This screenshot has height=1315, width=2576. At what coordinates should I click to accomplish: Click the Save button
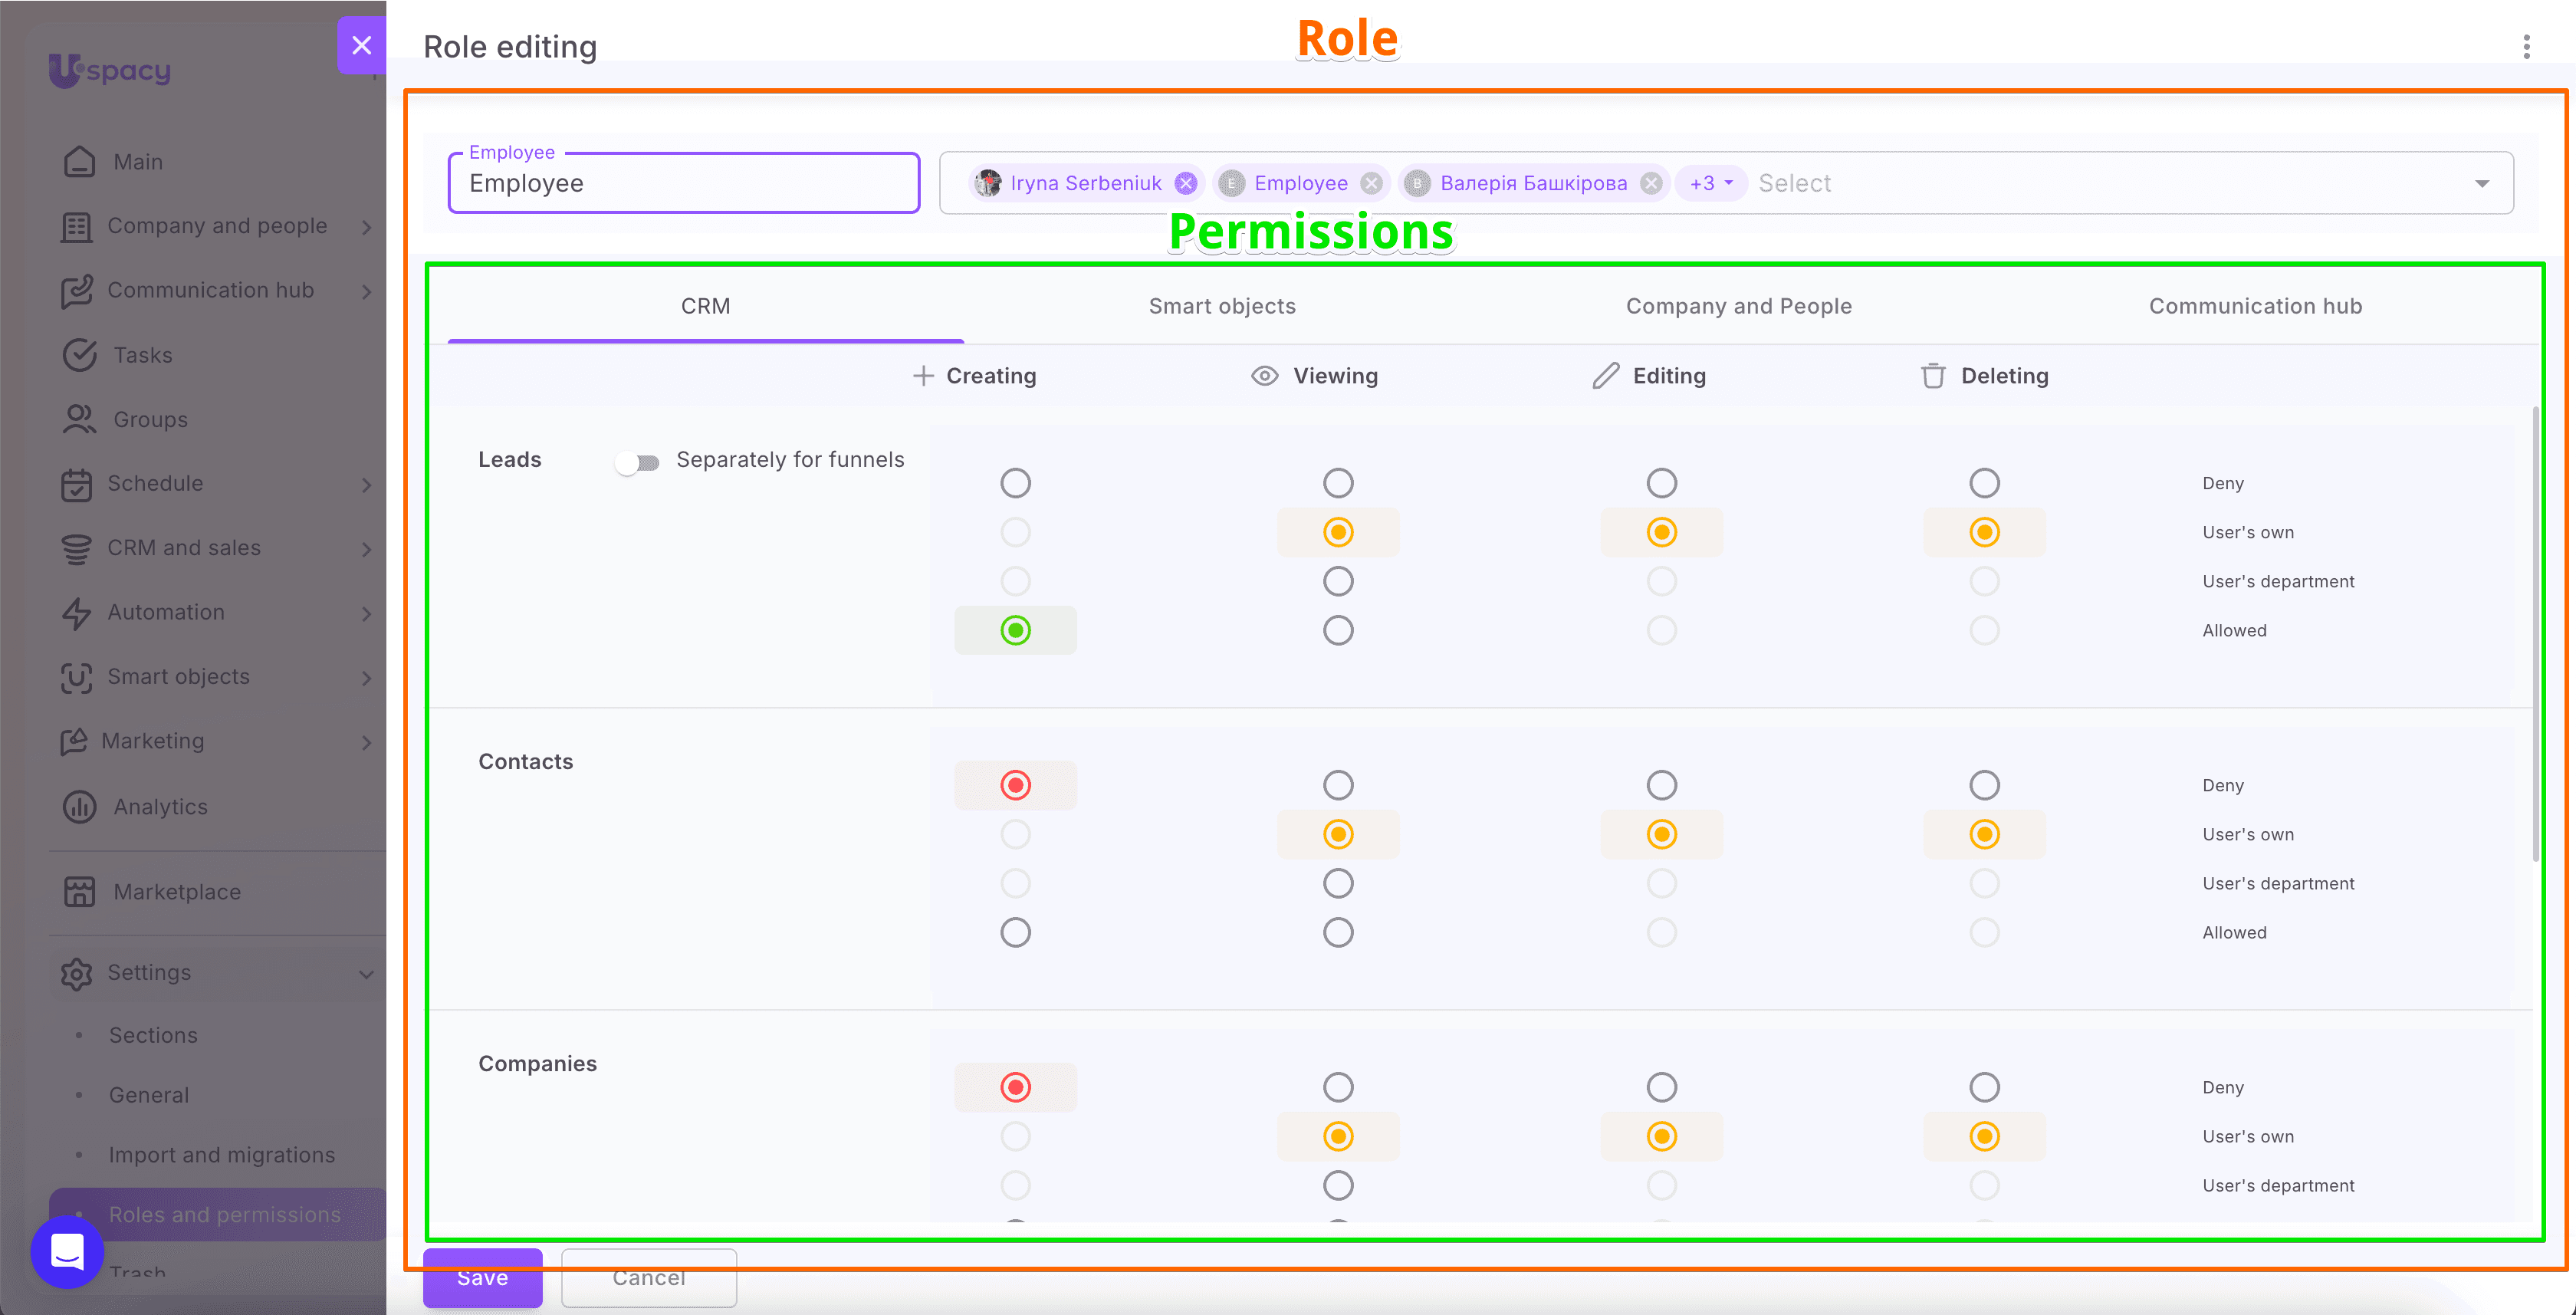click(483, 1277)
